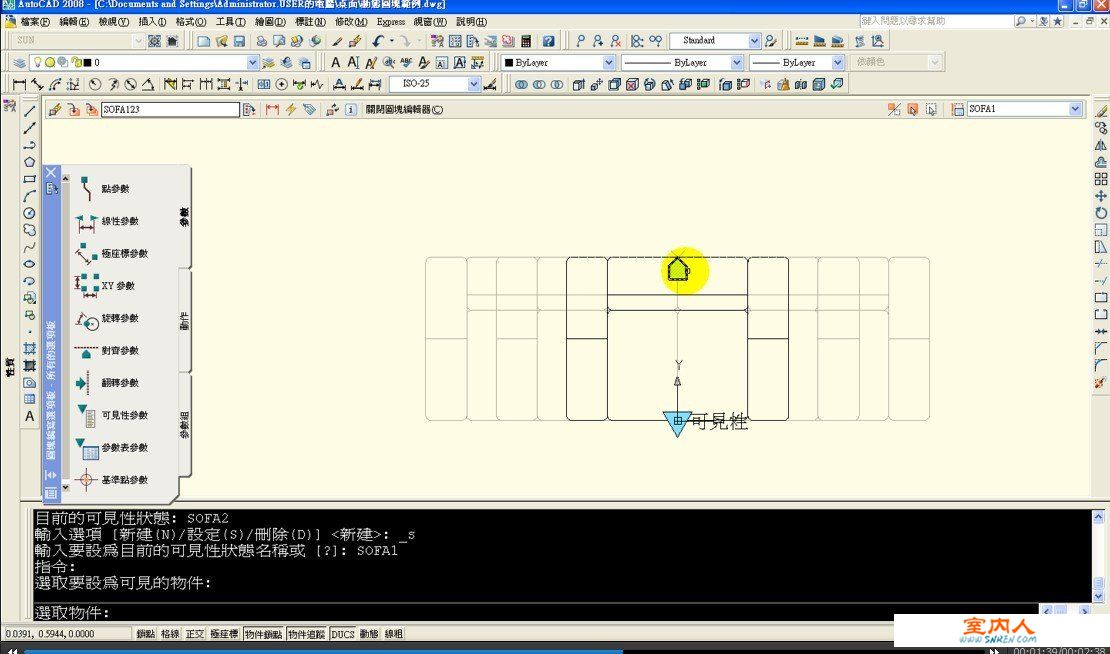Click the Save file icon
The height and width of the screenshot is (654, 1110).
pos(239,41)
